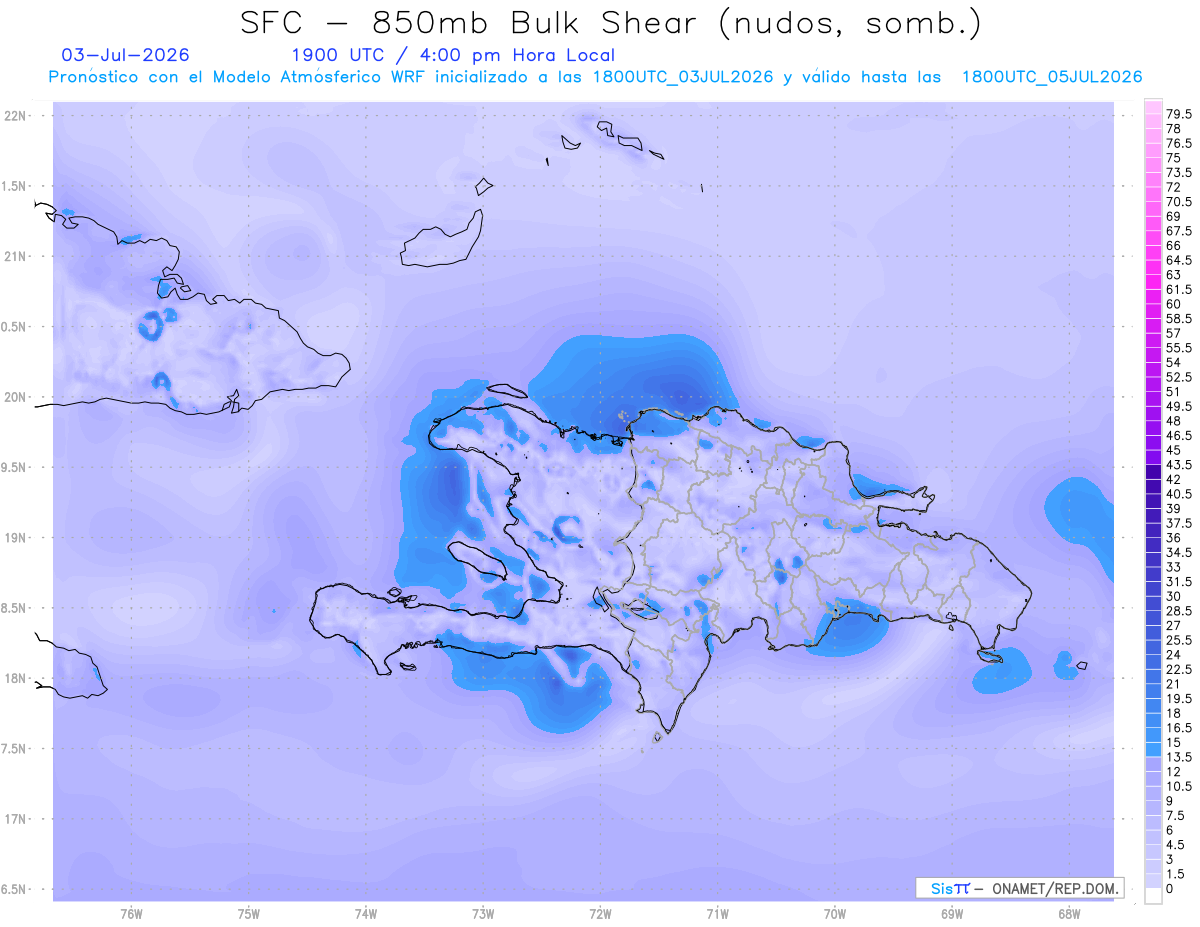Click the colorbar value "58.5"

click(x=1181, y=318)
